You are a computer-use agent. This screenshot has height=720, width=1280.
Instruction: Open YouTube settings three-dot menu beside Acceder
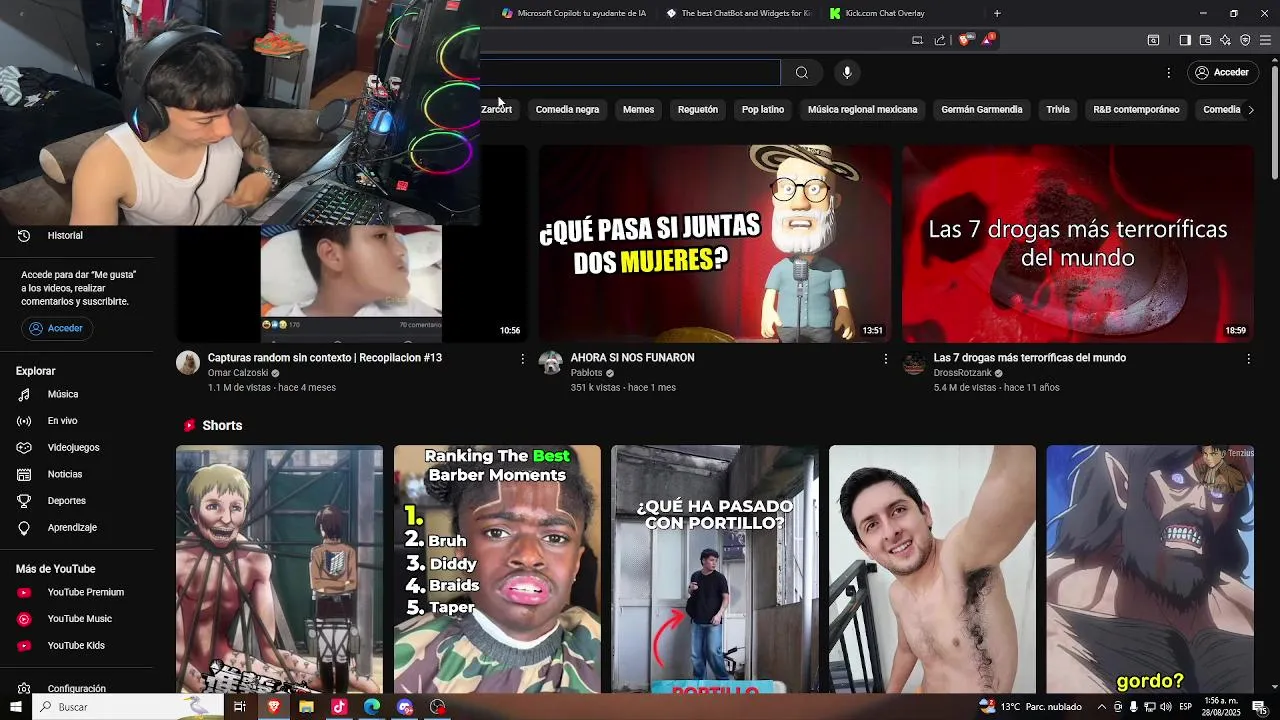click(1168, 72)
